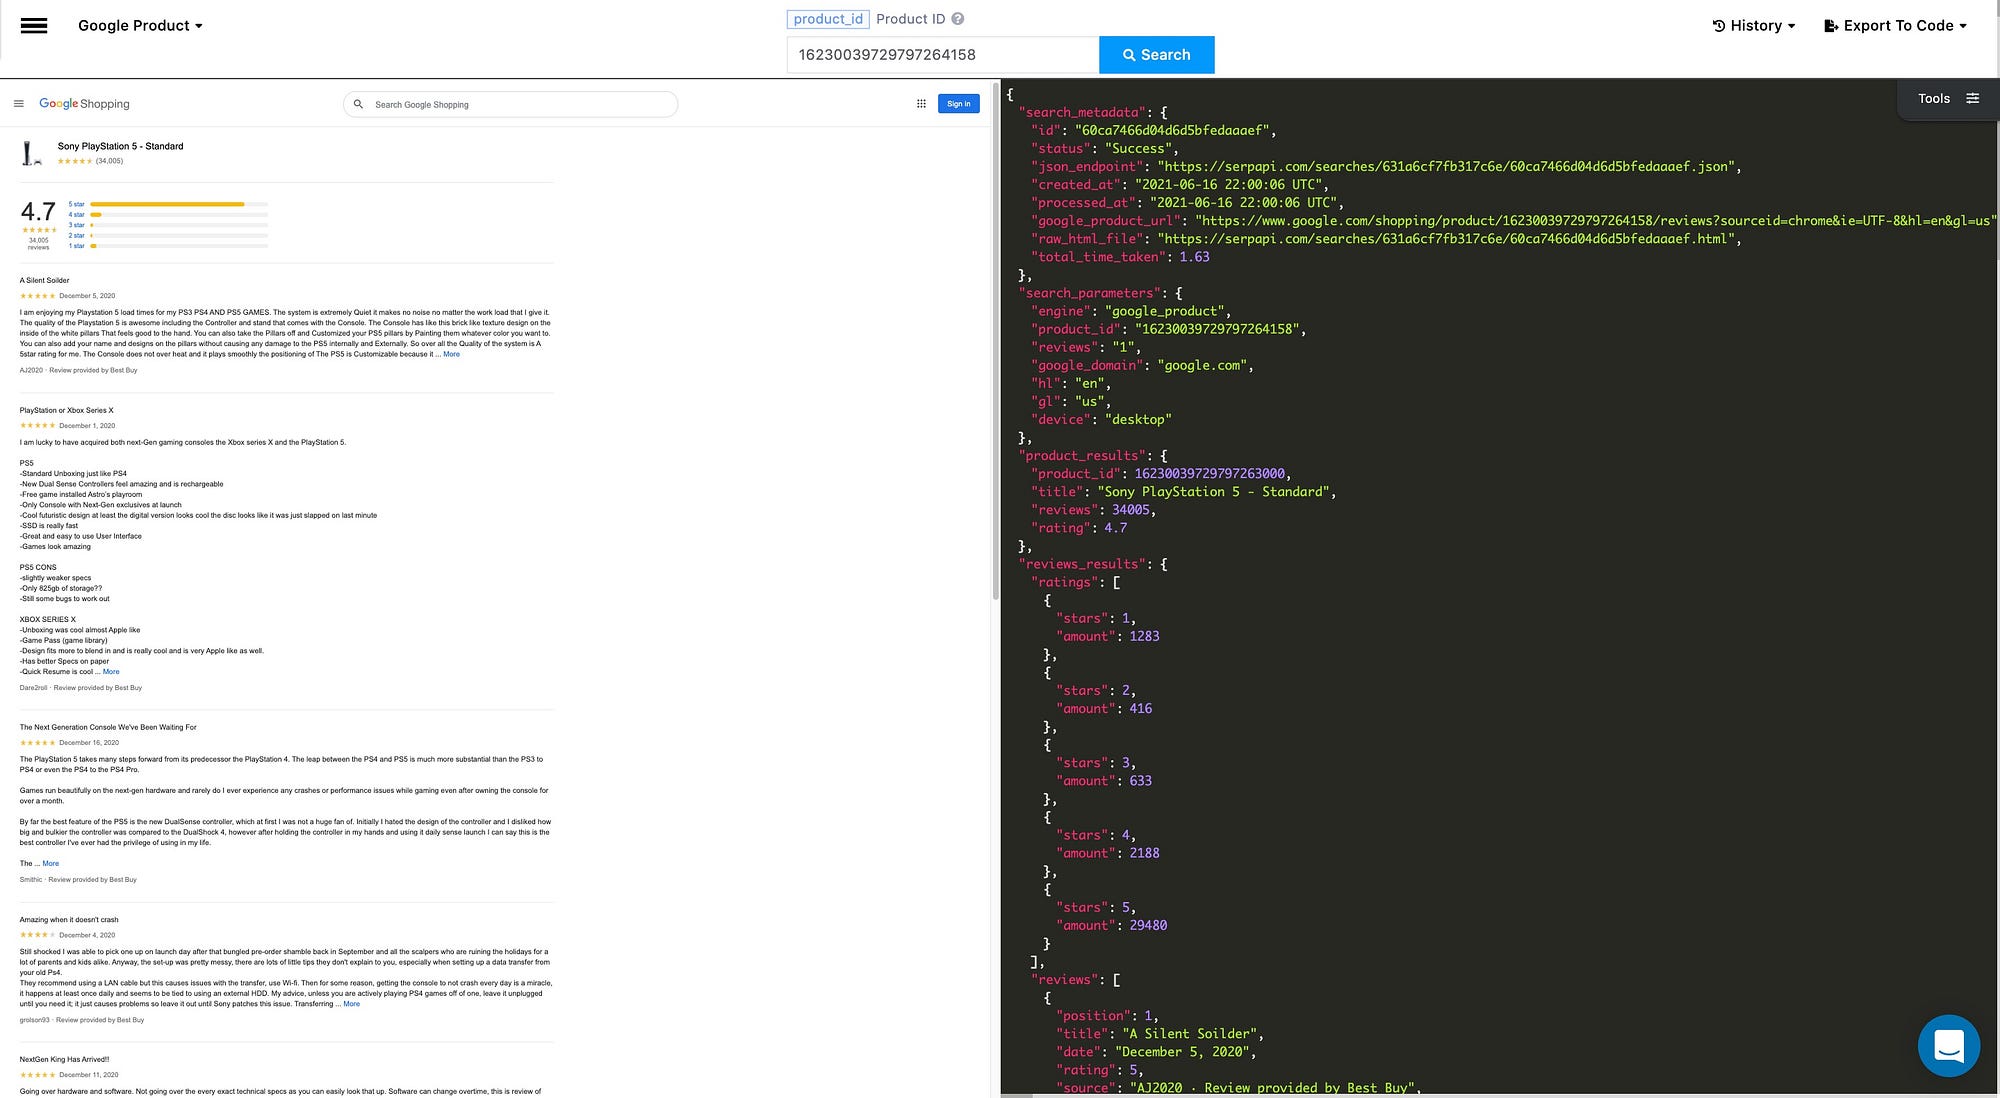
Task: Open Google Shopping sidebar hamburger menu
Action: (x=19, y=104)
